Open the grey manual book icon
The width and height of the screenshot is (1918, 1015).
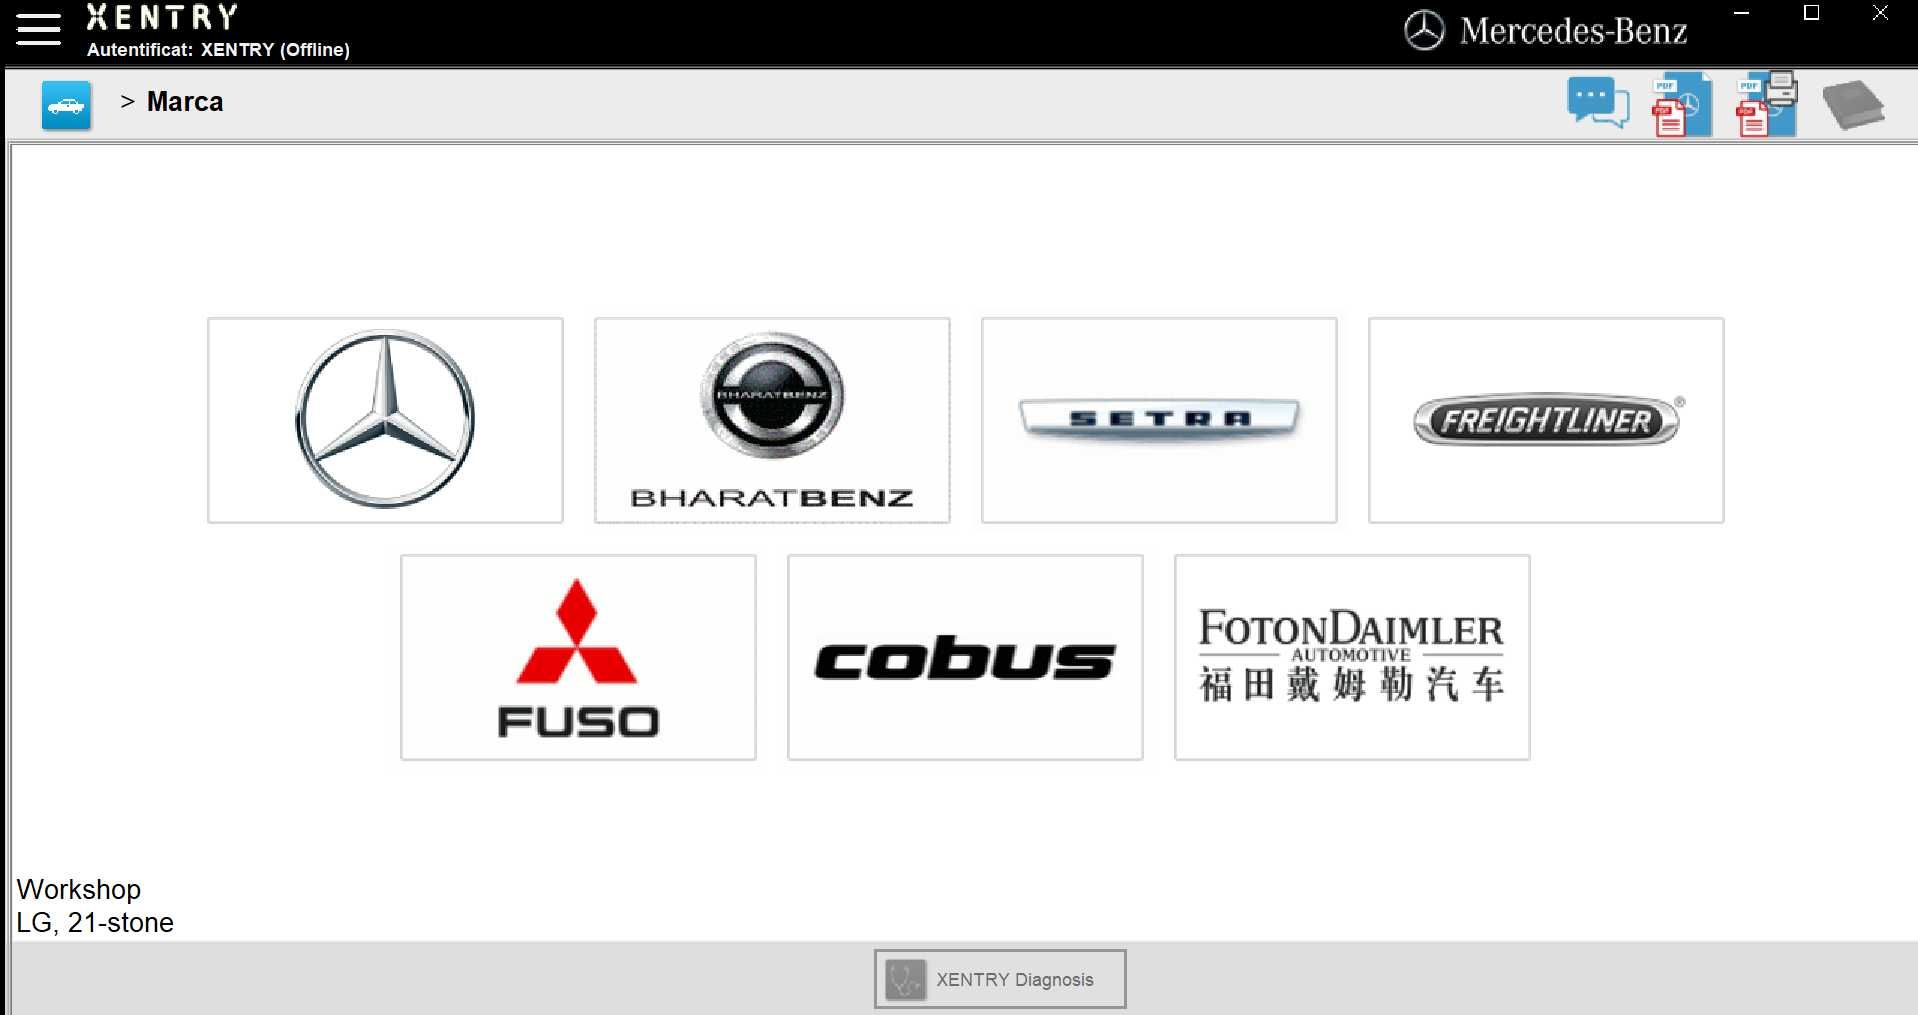click(1853, 105)
